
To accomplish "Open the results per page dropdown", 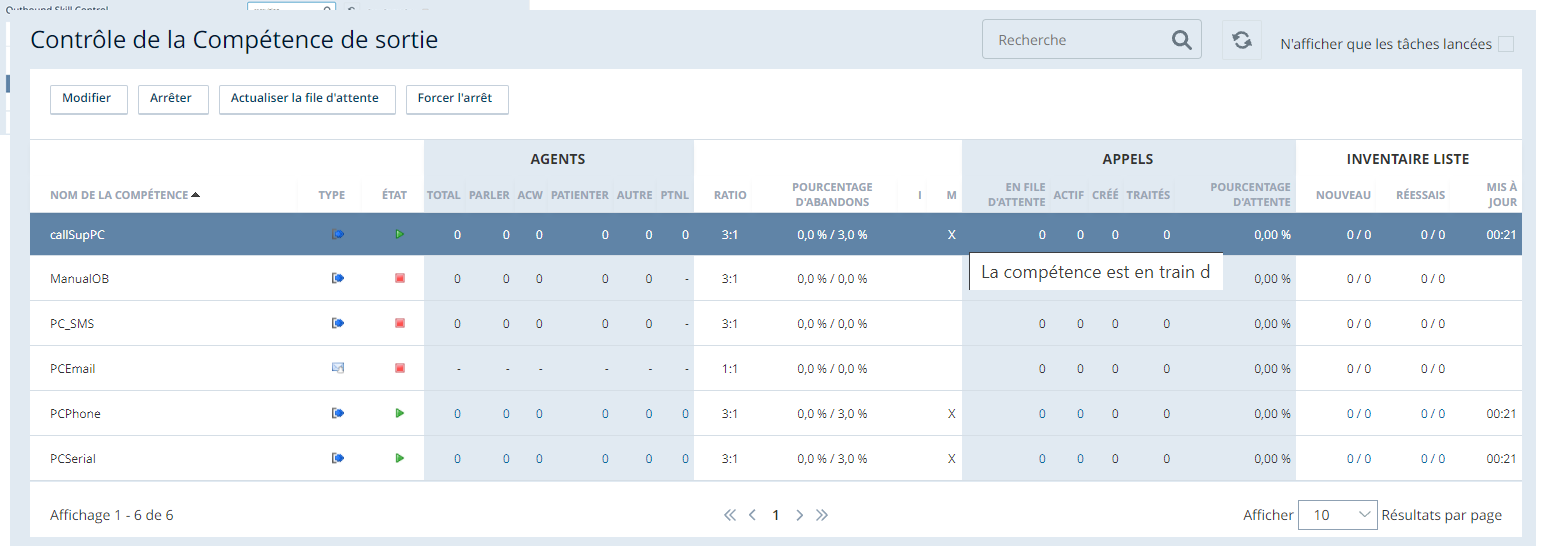I will (x=1337, y=515).
